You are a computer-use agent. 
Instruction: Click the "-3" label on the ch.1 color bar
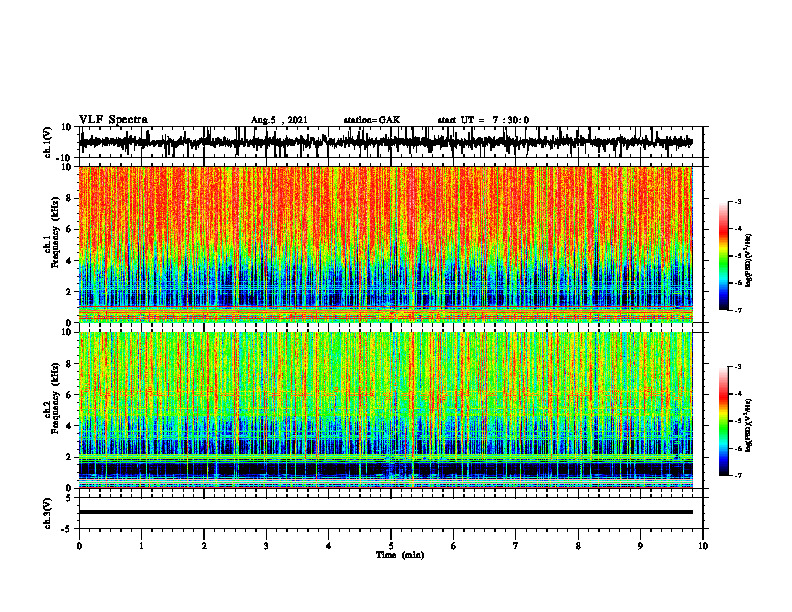tap(738, 201)
